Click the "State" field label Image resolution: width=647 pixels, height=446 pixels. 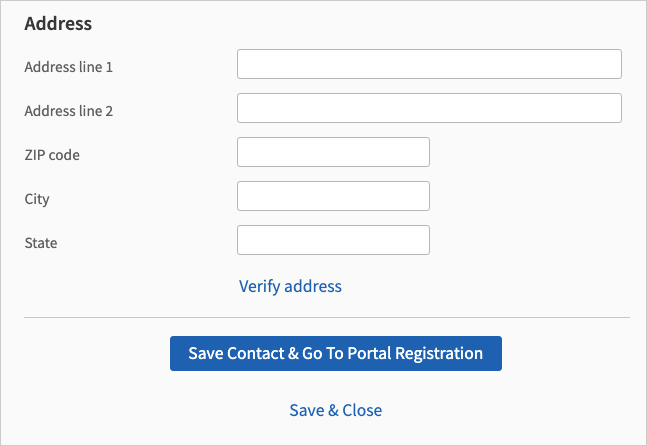(x=41, y=243)
